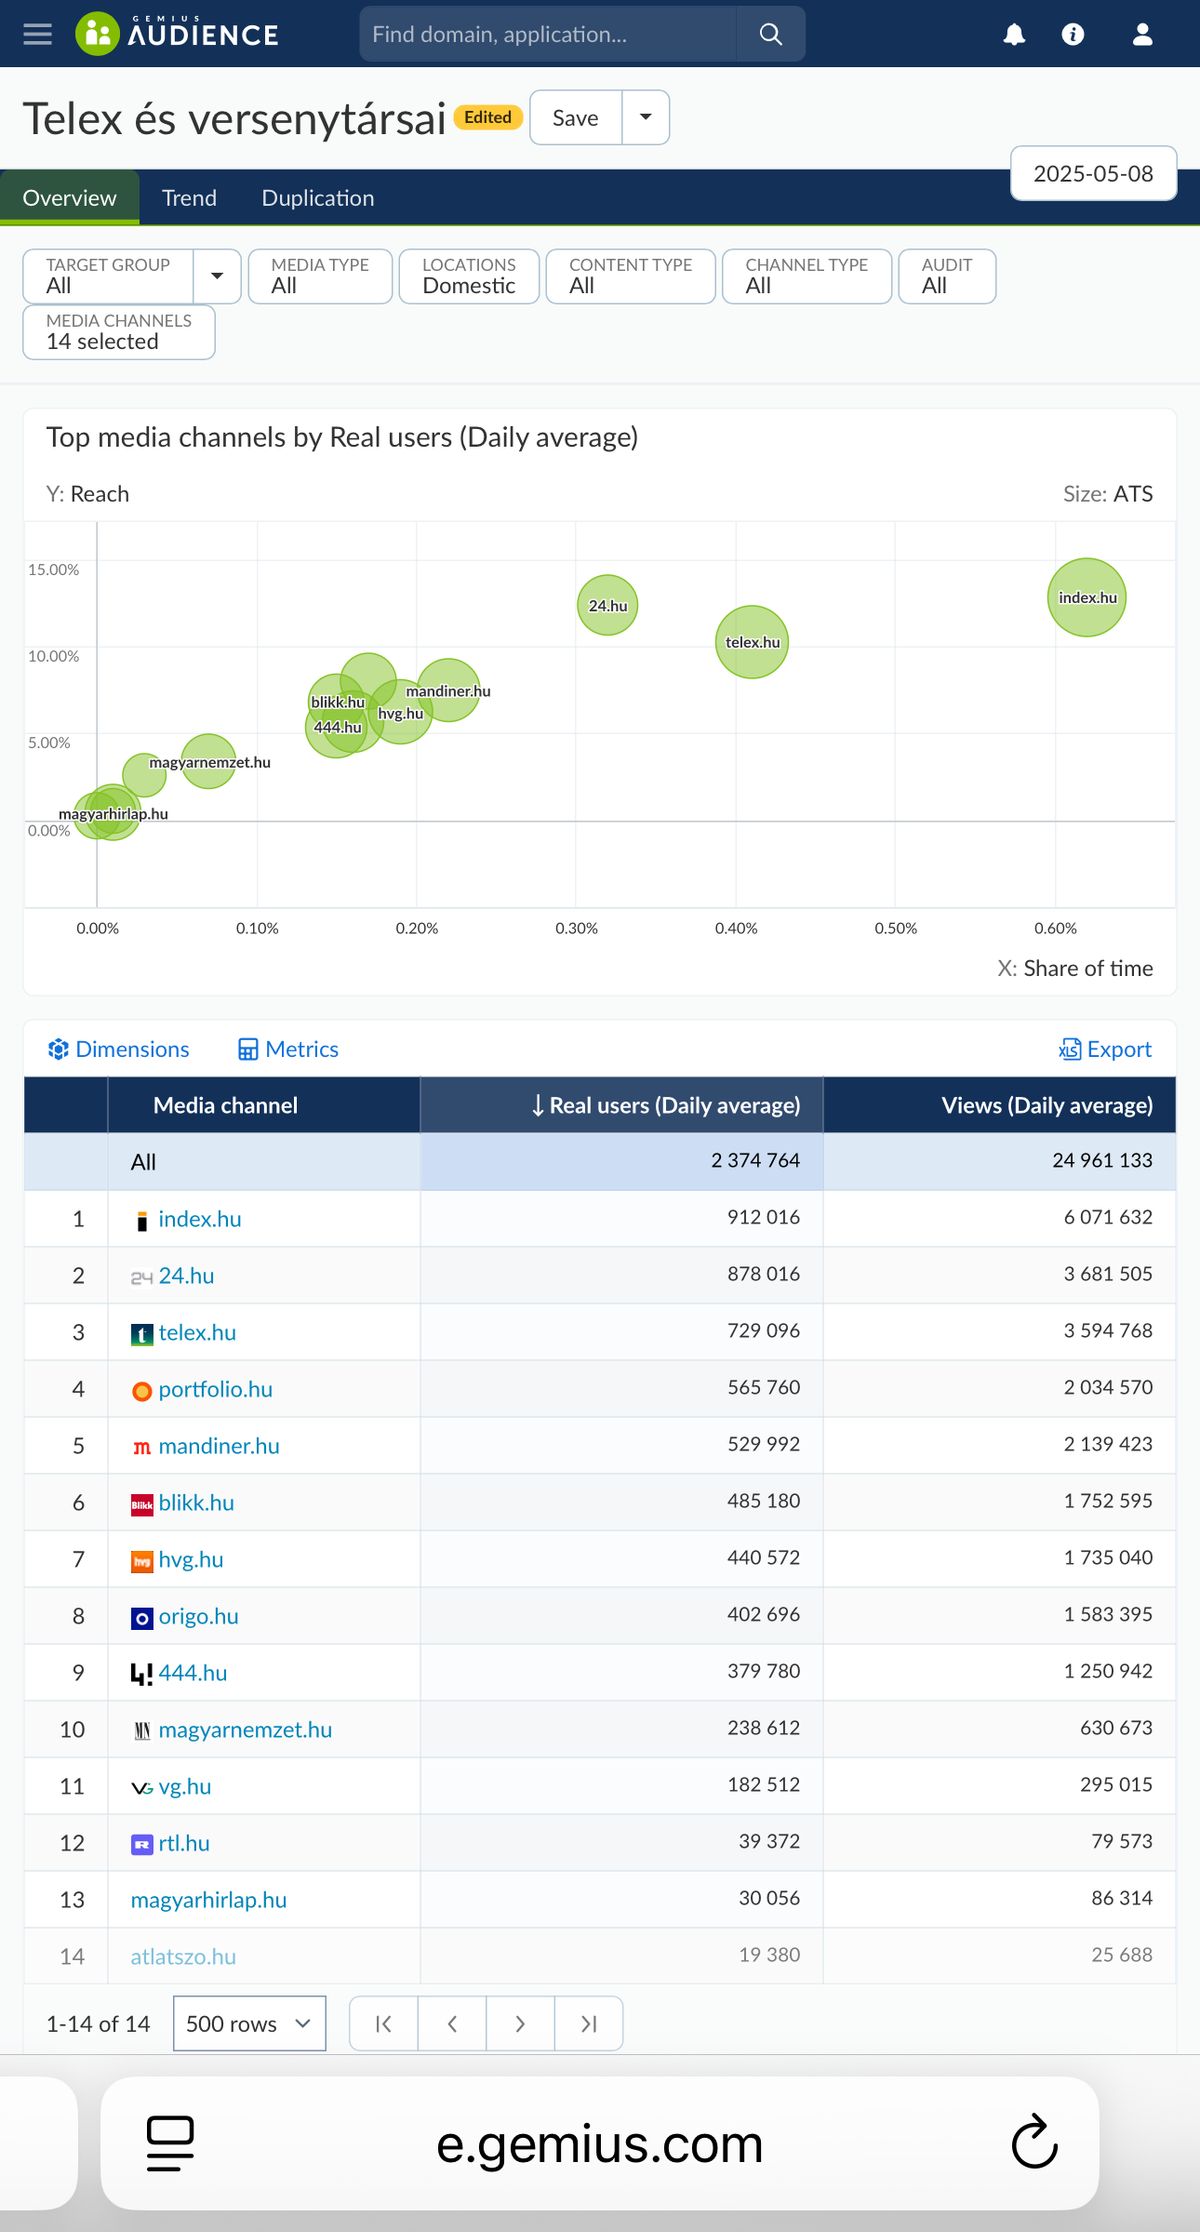Open the Content Type filter
This screenshot has height=2232, width=1200.
pos(631,276)
